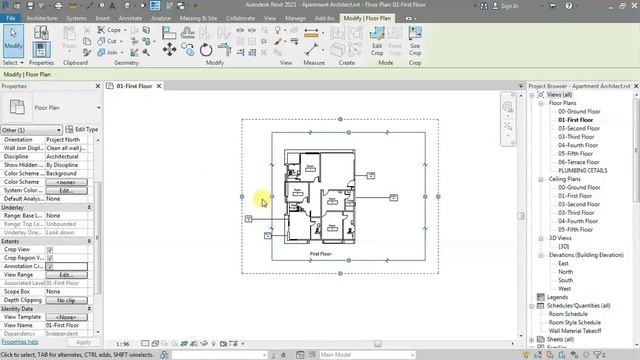Click the Color Scheme <none> button

click(66, 182)
